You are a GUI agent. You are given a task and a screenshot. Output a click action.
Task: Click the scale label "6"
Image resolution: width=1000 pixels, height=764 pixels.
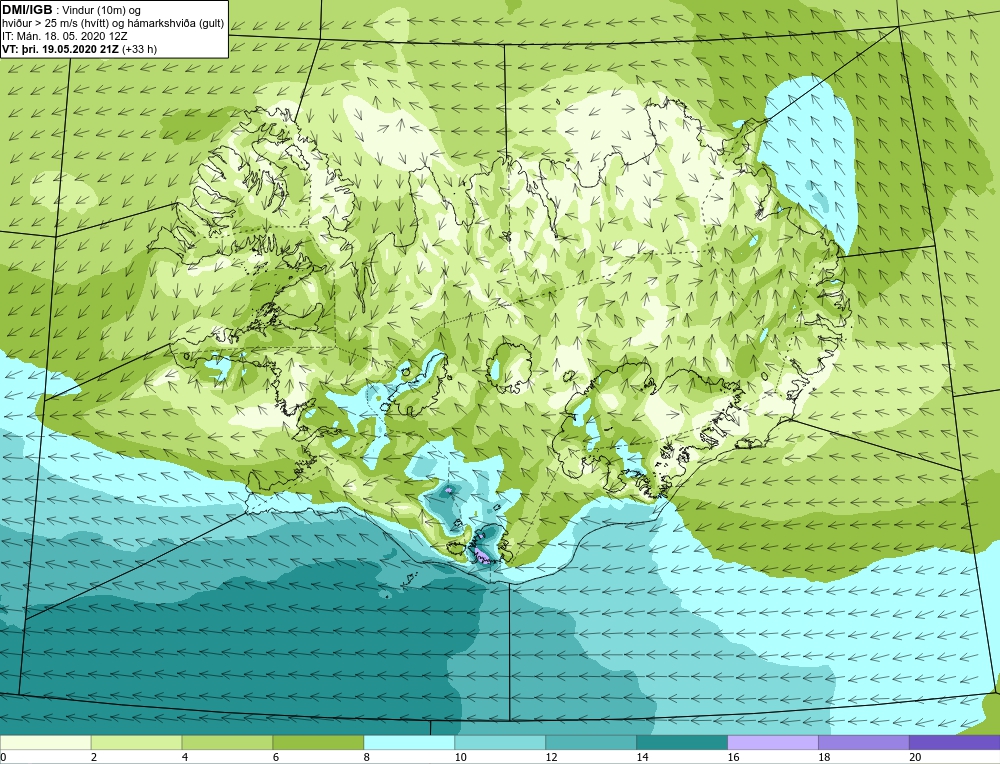276,757
